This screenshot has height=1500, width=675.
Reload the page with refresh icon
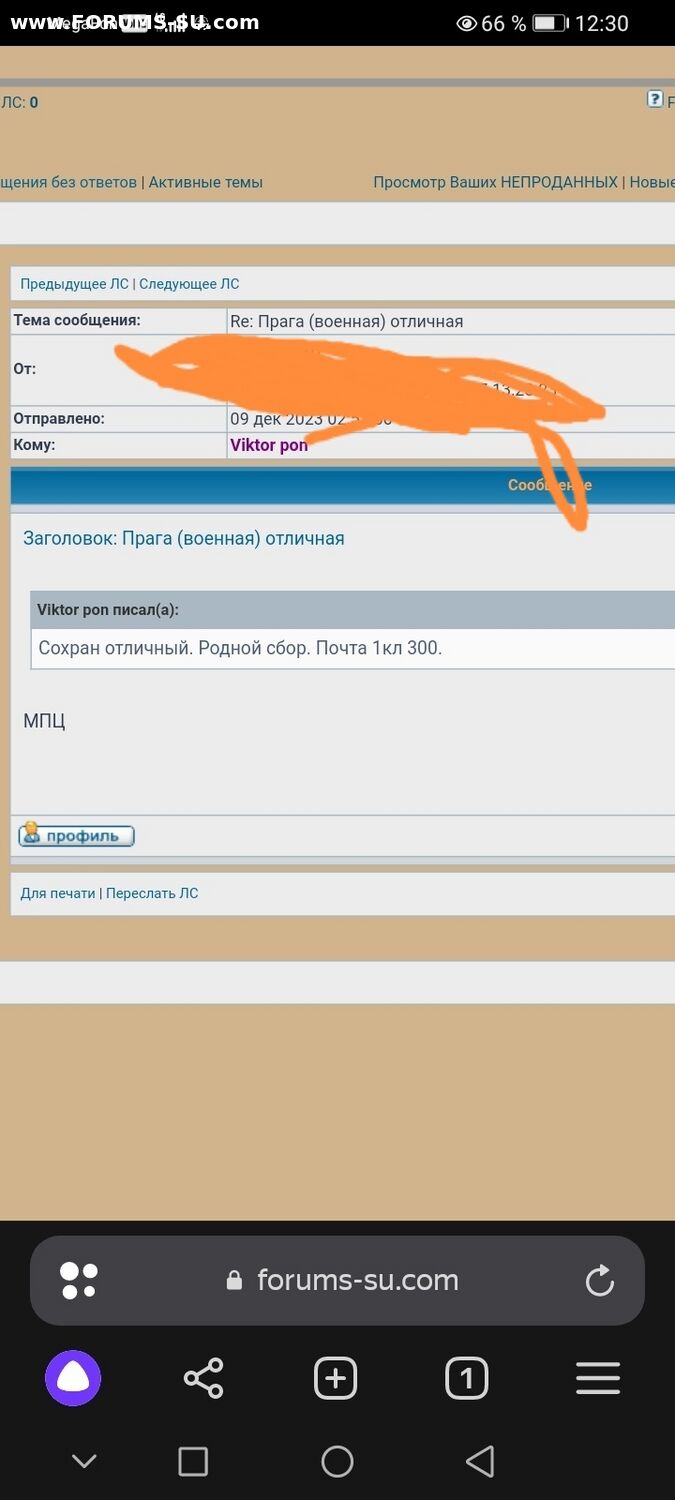[599, 1280]
